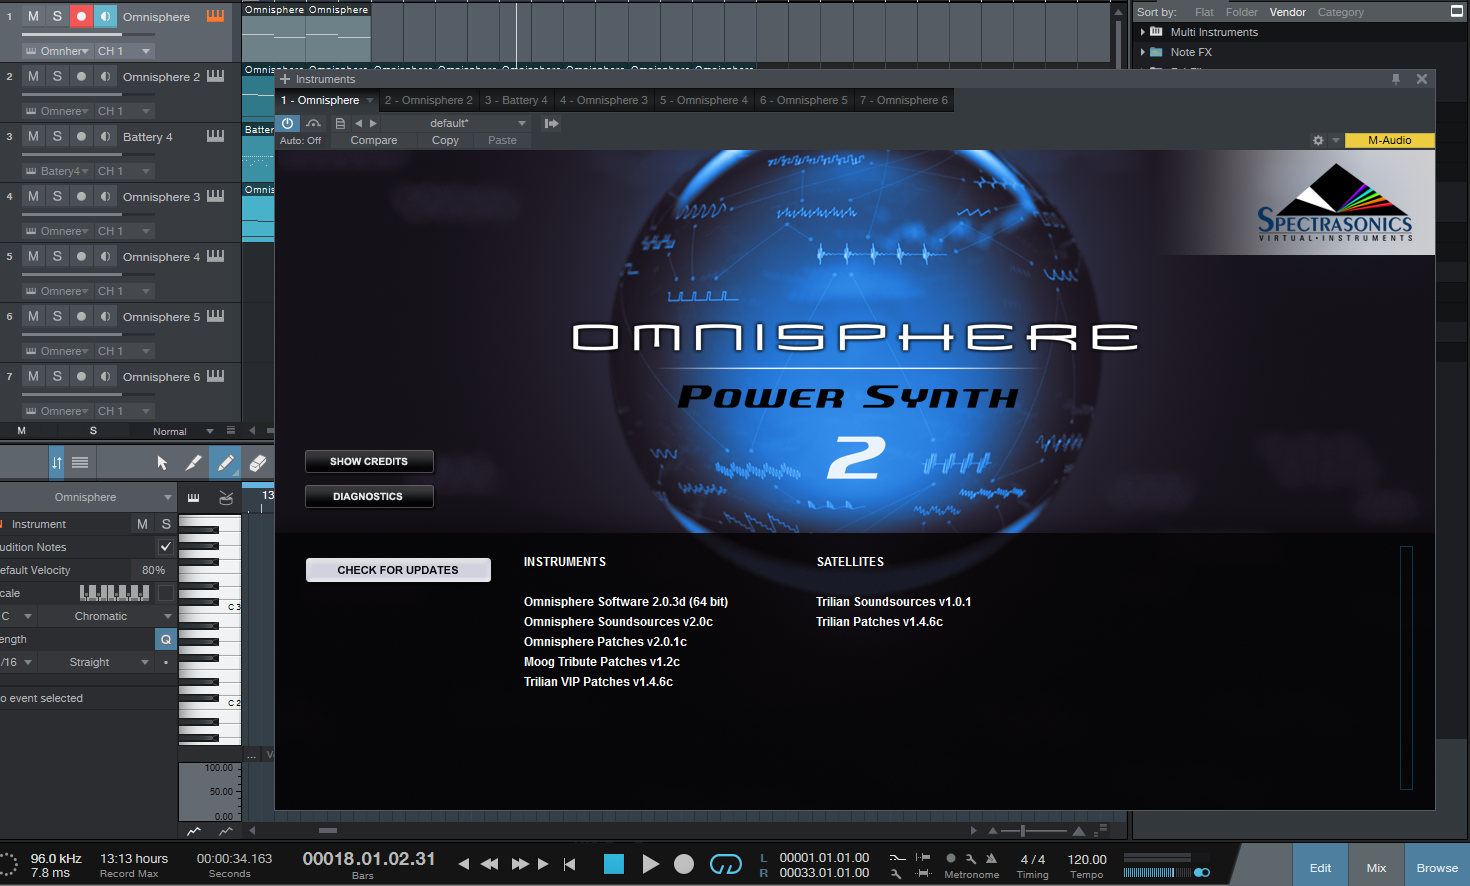The height and width of the screenshot is (886, 1470).
Task: Open the scale root note C dropdown
Action: tap(18, 616)
